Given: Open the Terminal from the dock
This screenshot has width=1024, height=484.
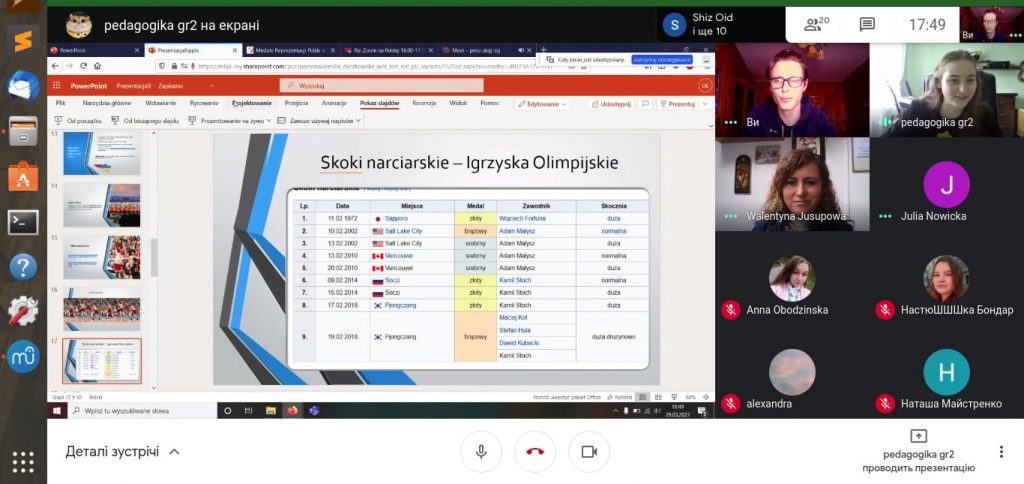Looking at the screenshot, I should 22,221.
